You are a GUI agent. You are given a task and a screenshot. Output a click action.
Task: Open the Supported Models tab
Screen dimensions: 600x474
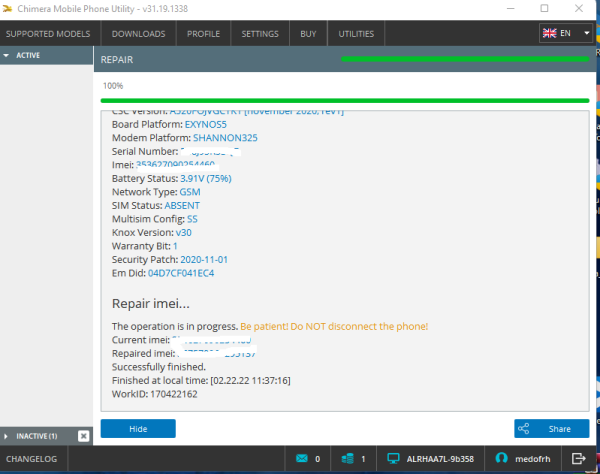[x=48, y=34]
